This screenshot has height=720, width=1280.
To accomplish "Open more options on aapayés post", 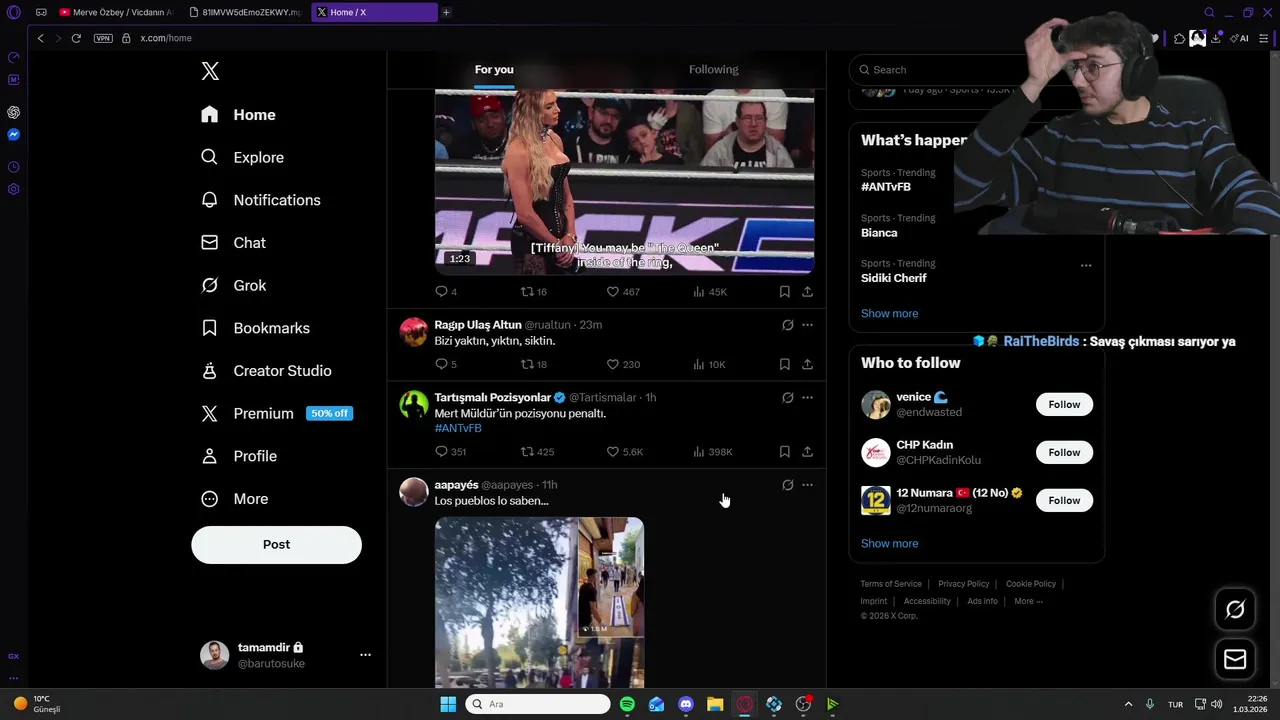I will pyautogui.click(x=807, y=485).
